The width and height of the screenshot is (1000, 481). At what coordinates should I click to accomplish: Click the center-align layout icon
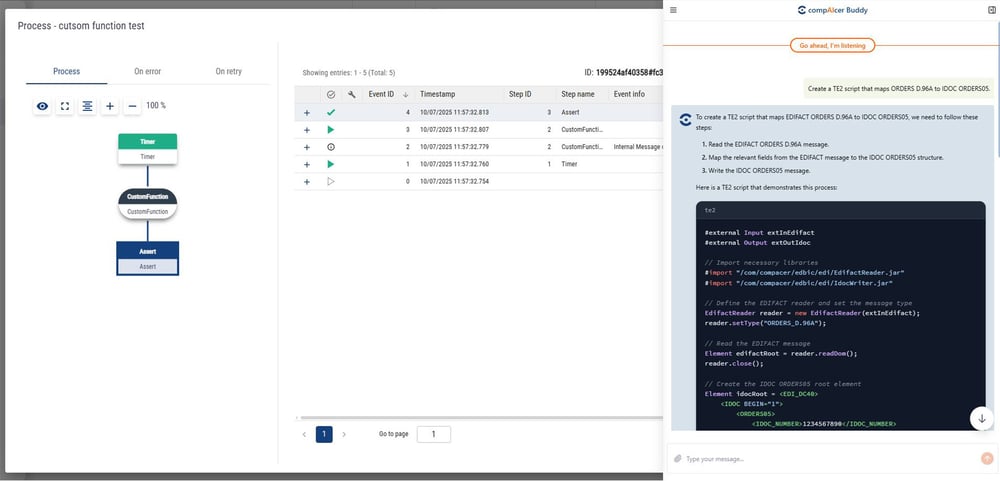pyautogui.click(x=88, y=106)
